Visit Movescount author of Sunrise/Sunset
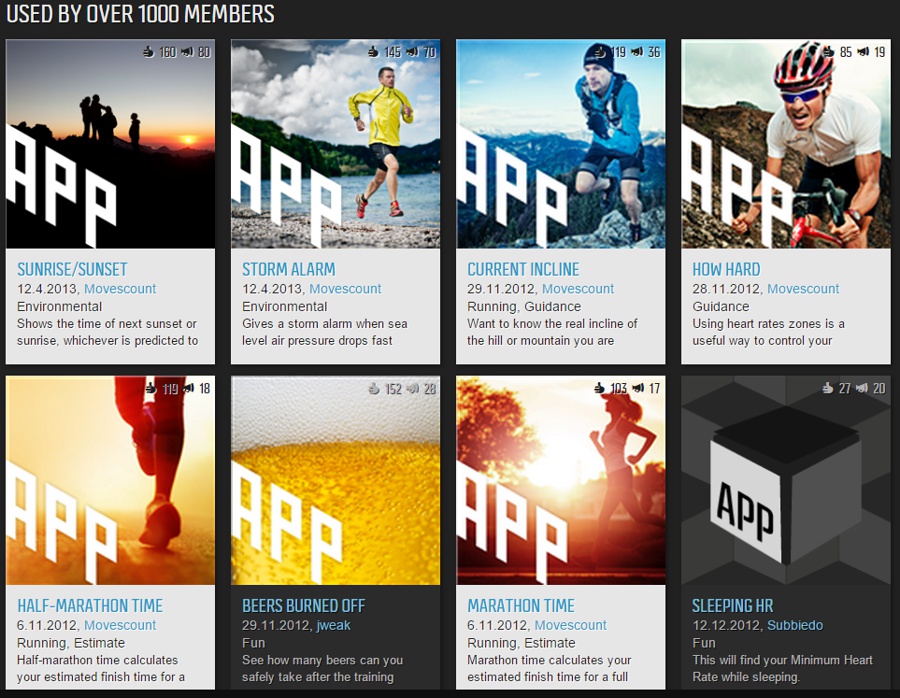The image size is (900, 698). click(120, 289)
